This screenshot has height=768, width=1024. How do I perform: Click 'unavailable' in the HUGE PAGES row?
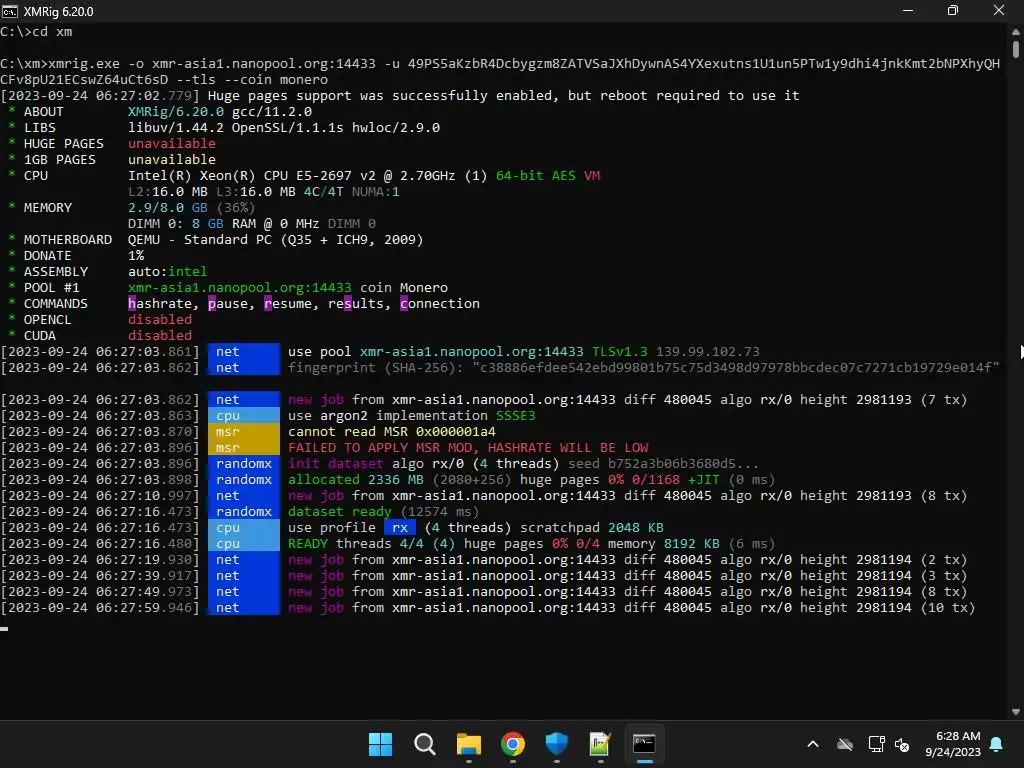click(172, 144)
